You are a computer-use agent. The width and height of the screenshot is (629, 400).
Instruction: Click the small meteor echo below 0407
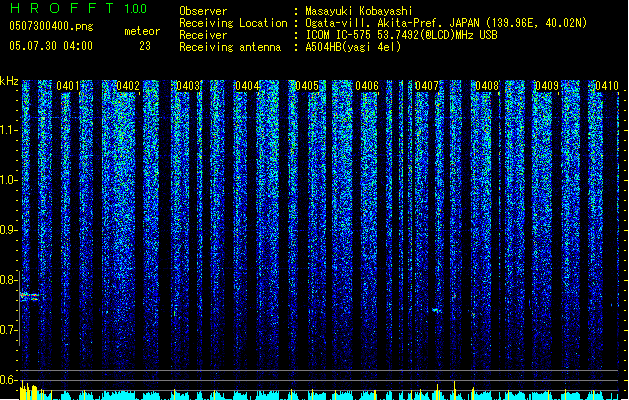(436, 310)
